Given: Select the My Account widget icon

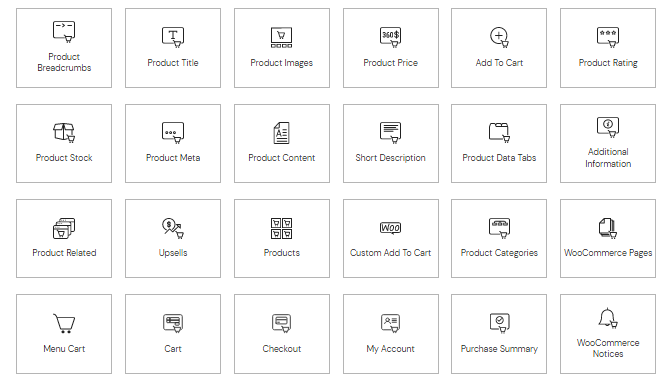Looking at the screenshot, I should pyautogui.click(x=391, y=323).
